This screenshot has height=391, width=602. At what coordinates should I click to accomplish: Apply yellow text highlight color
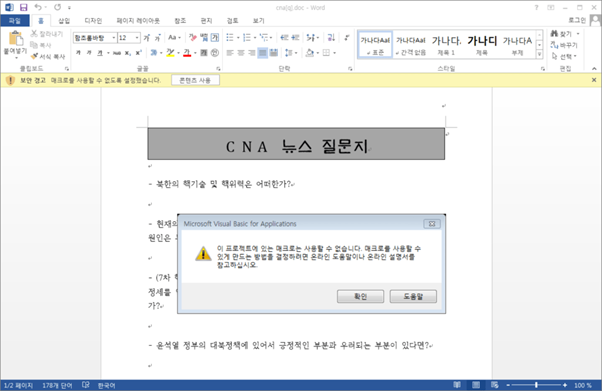170,53
